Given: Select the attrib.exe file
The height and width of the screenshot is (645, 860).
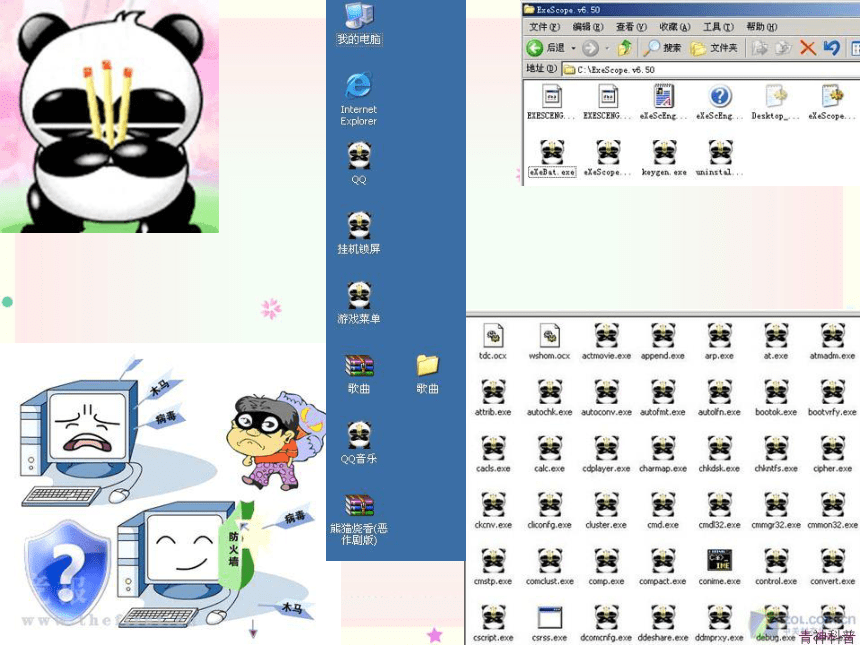Looking at the screenshot, I should coord(493,398).
